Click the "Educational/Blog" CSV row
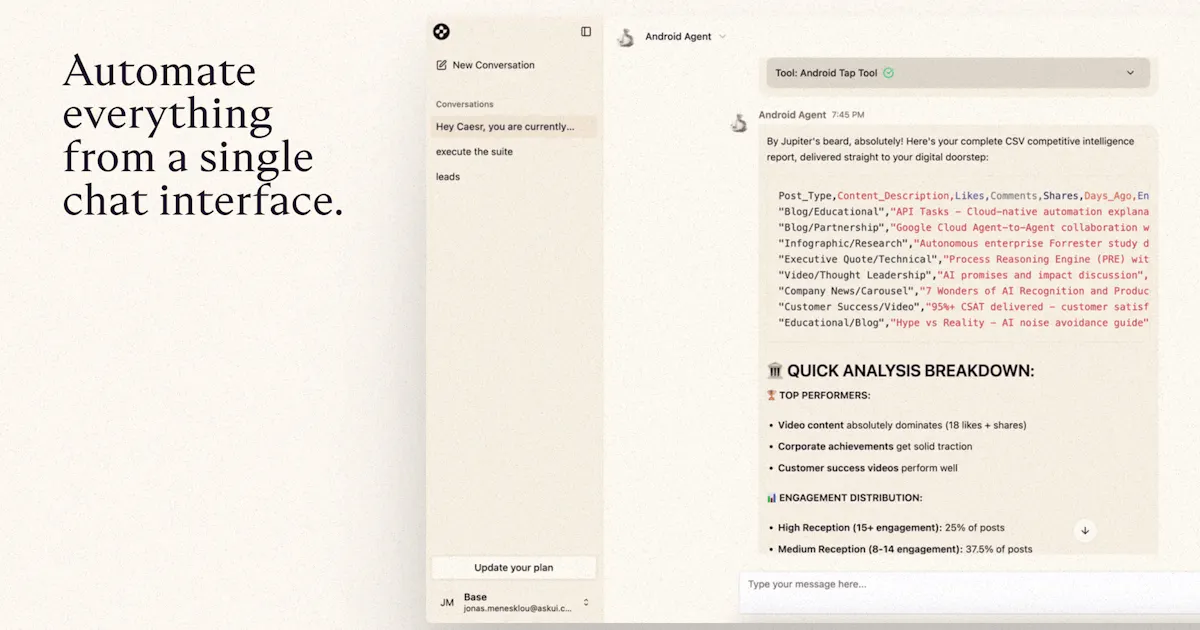1200x630 pixels. (x=963, y=323)
